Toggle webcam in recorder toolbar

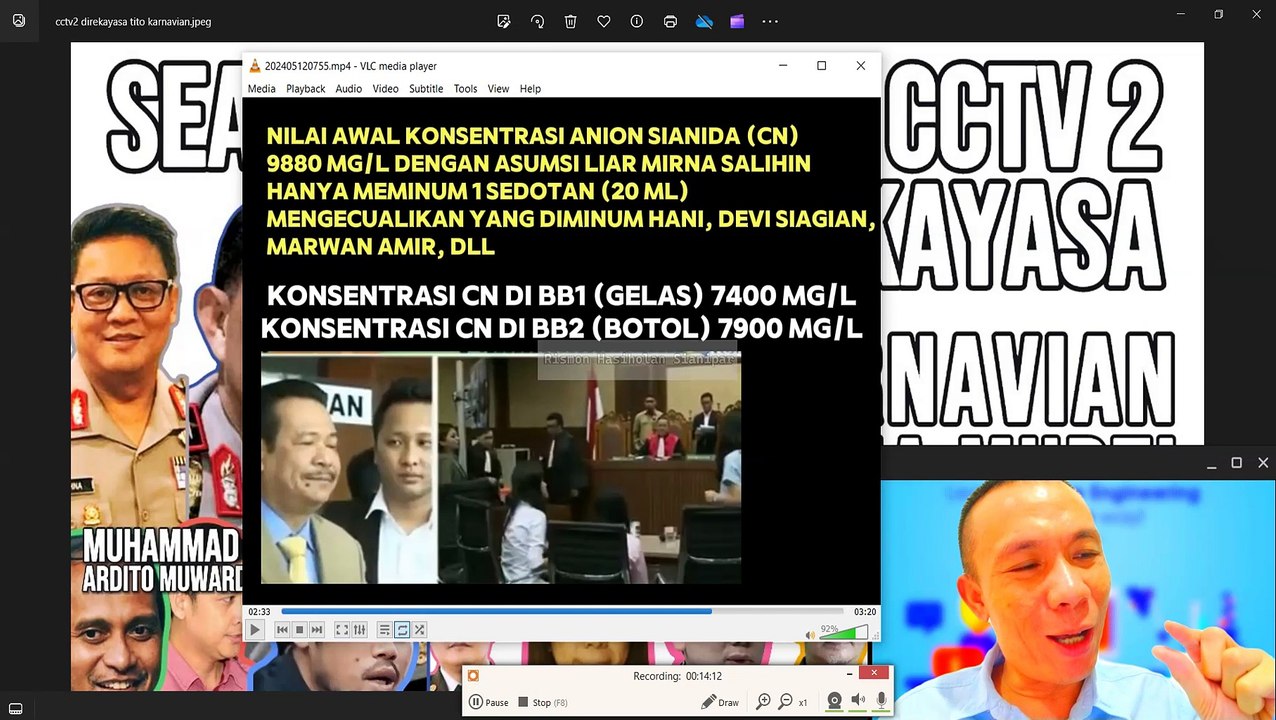(835, 702)
